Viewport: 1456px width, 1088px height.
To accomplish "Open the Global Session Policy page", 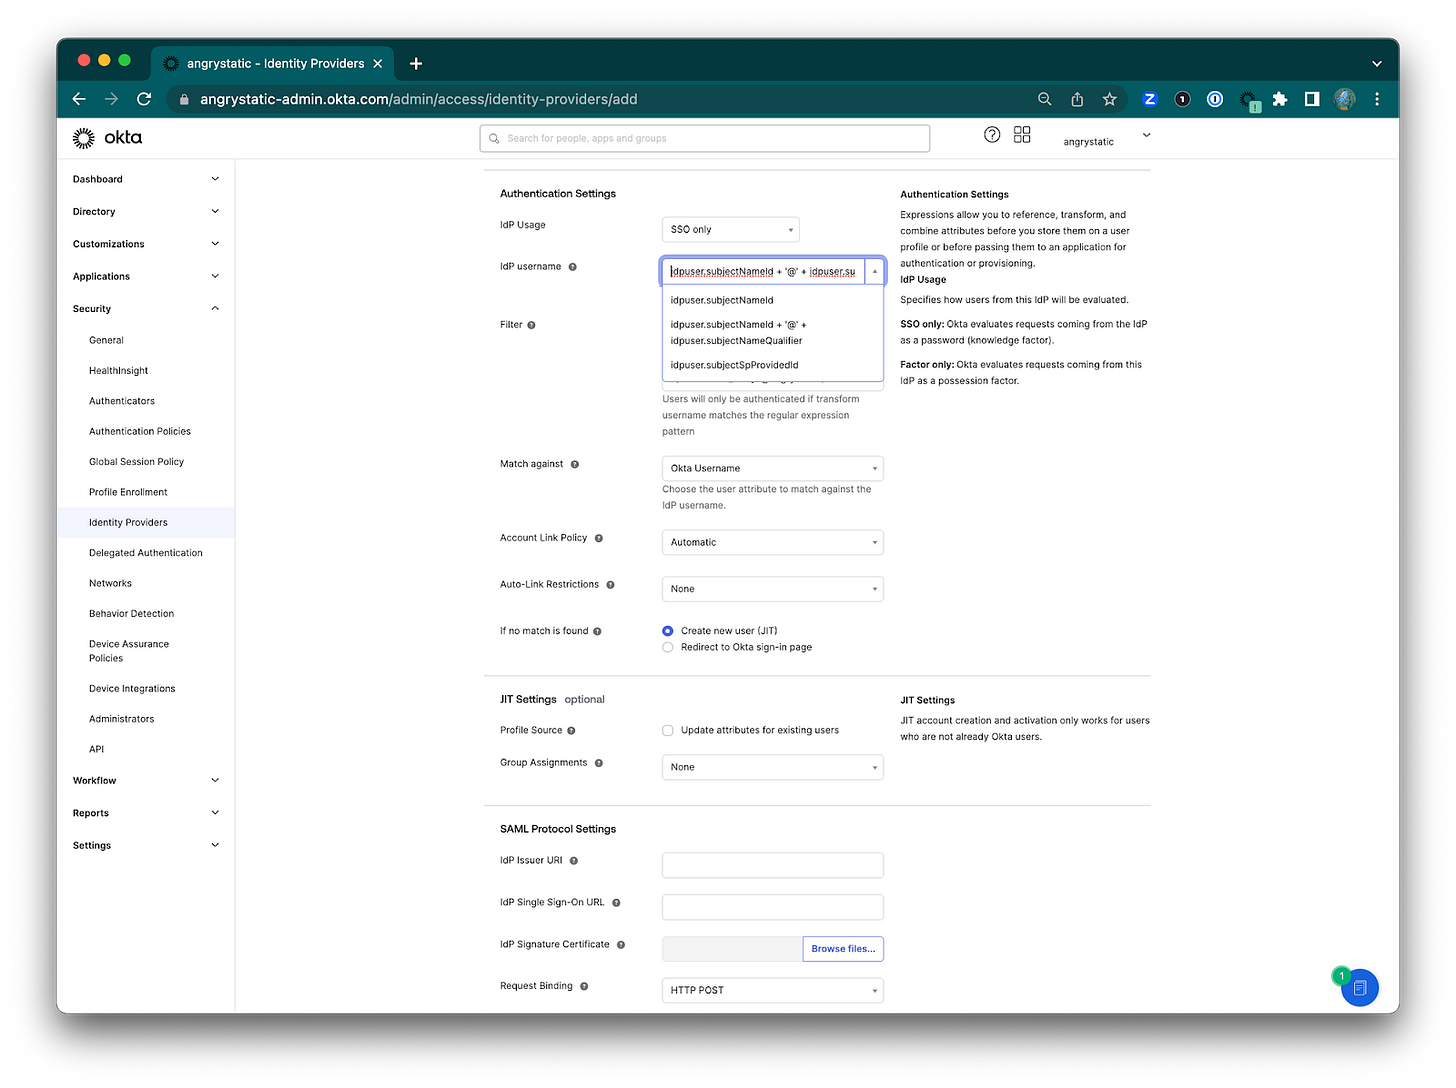I will 136,461.
